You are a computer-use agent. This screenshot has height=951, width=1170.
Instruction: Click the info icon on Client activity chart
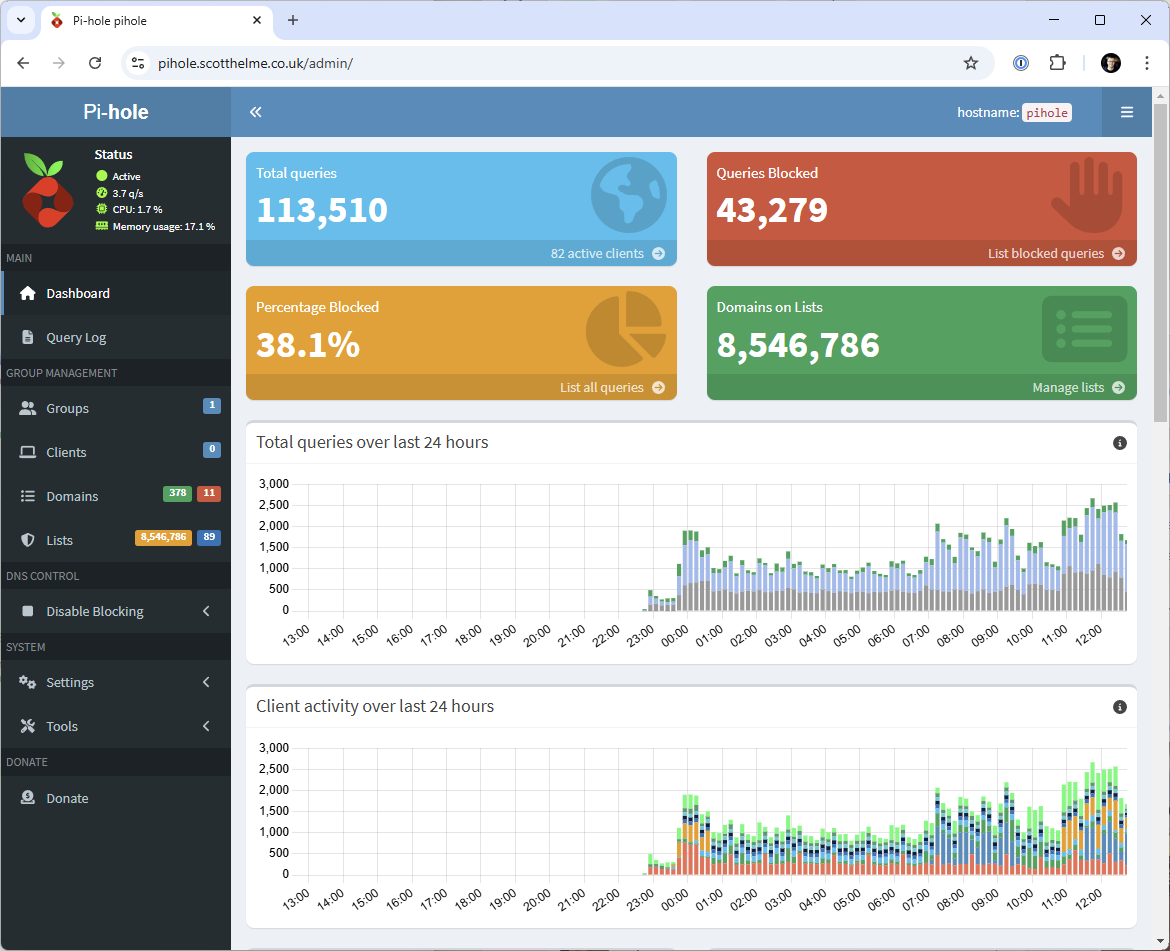1120,707
